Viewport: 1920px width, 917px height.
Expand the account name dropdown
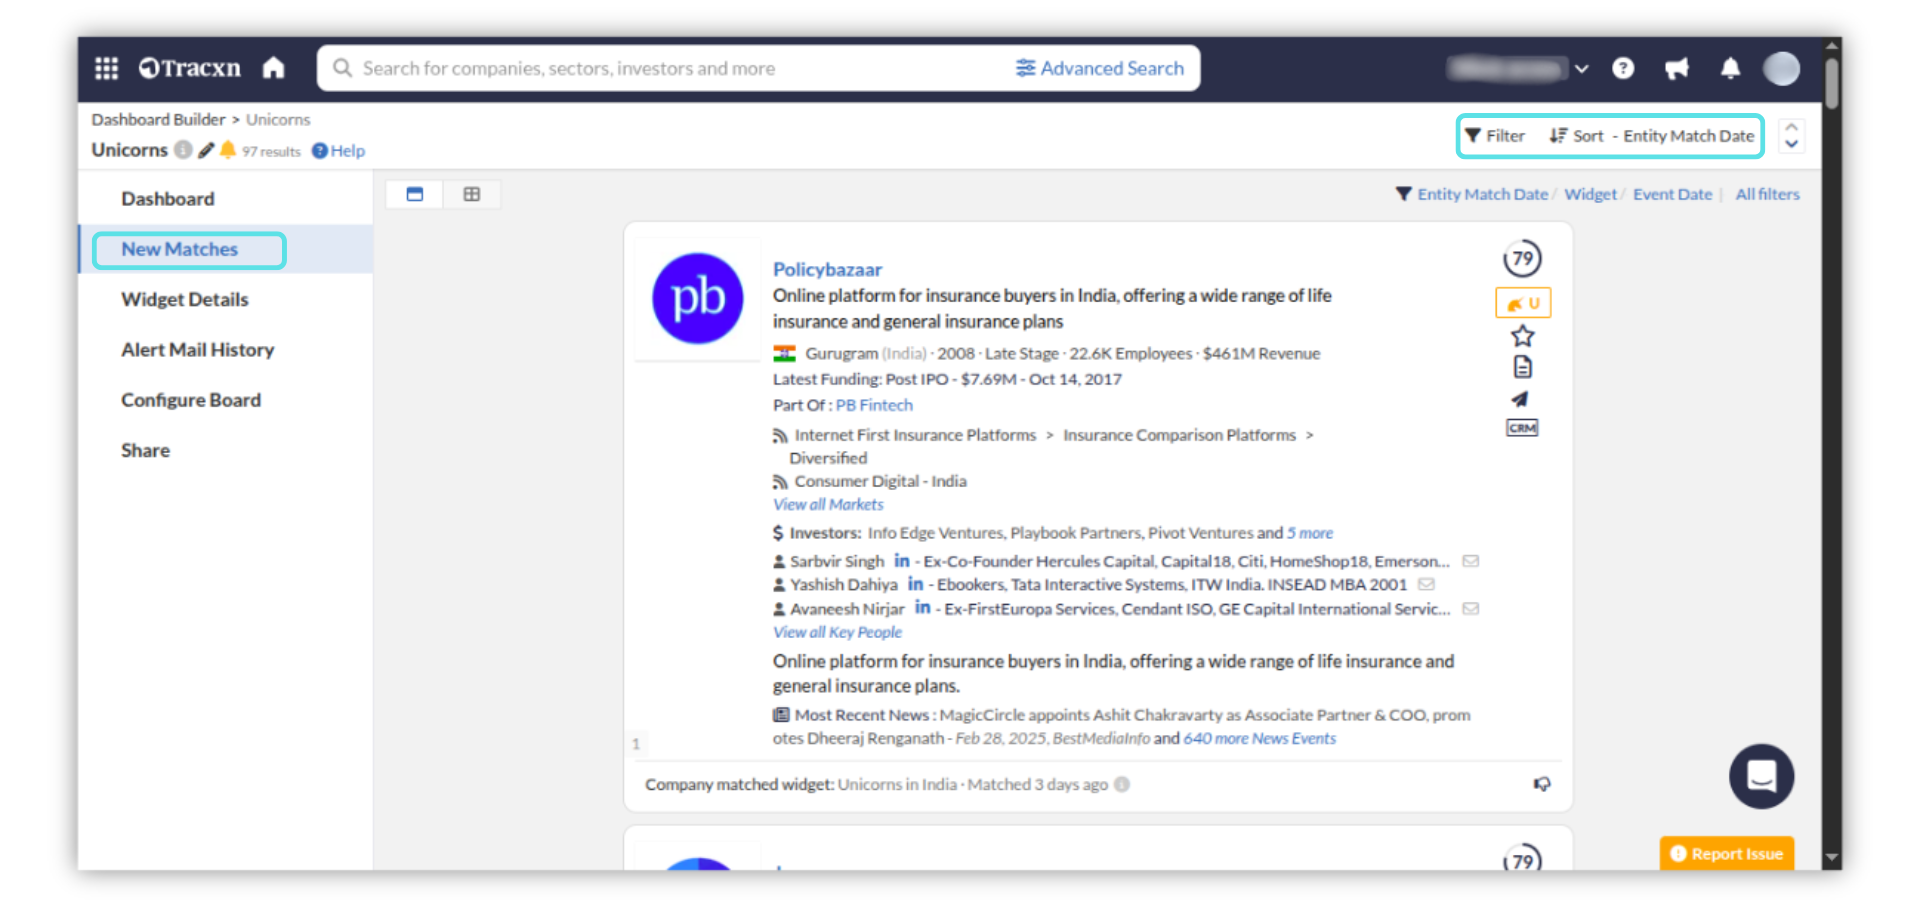1581,69
